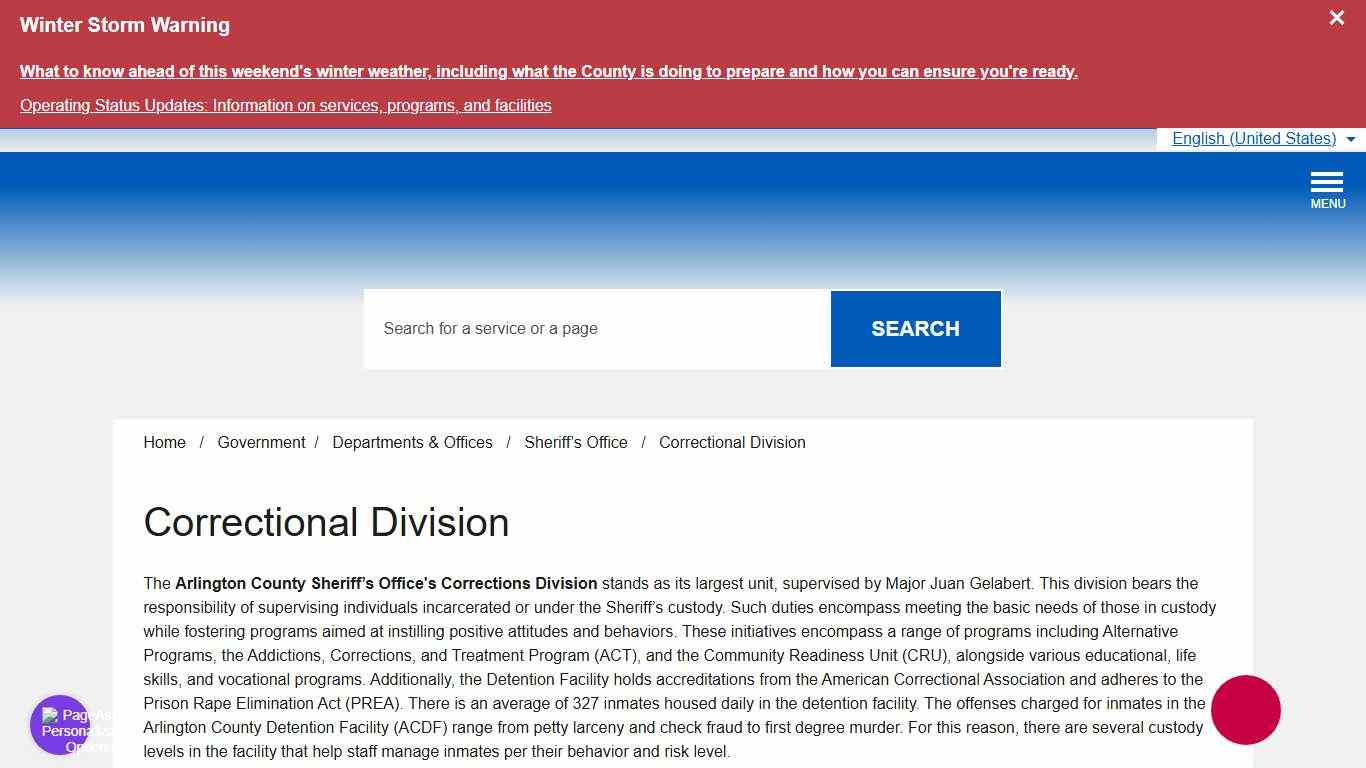Visit the Sheriff's Office breadcrumb link
This screenshot has height=768, width=1366.
click(576, 442)
